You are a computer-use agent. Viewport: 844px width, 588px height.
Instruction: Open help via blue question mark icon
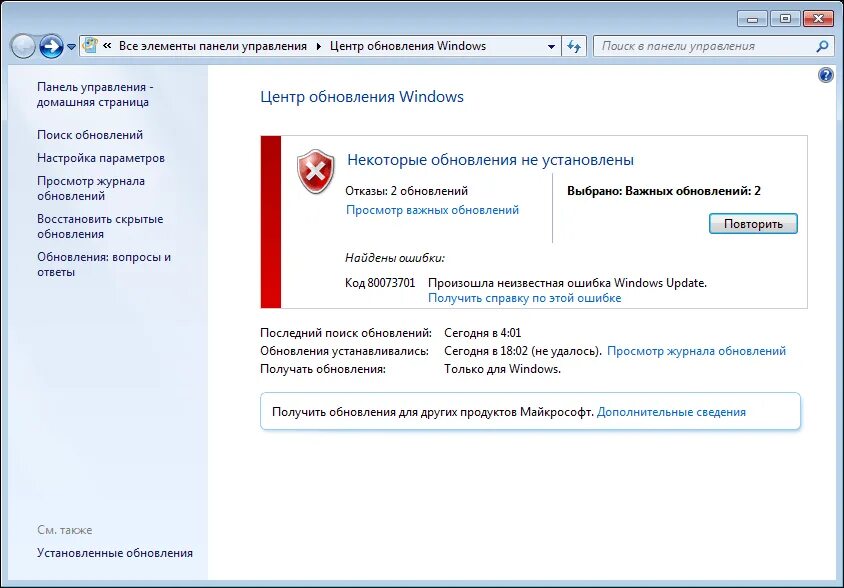[x=826, y=75]
